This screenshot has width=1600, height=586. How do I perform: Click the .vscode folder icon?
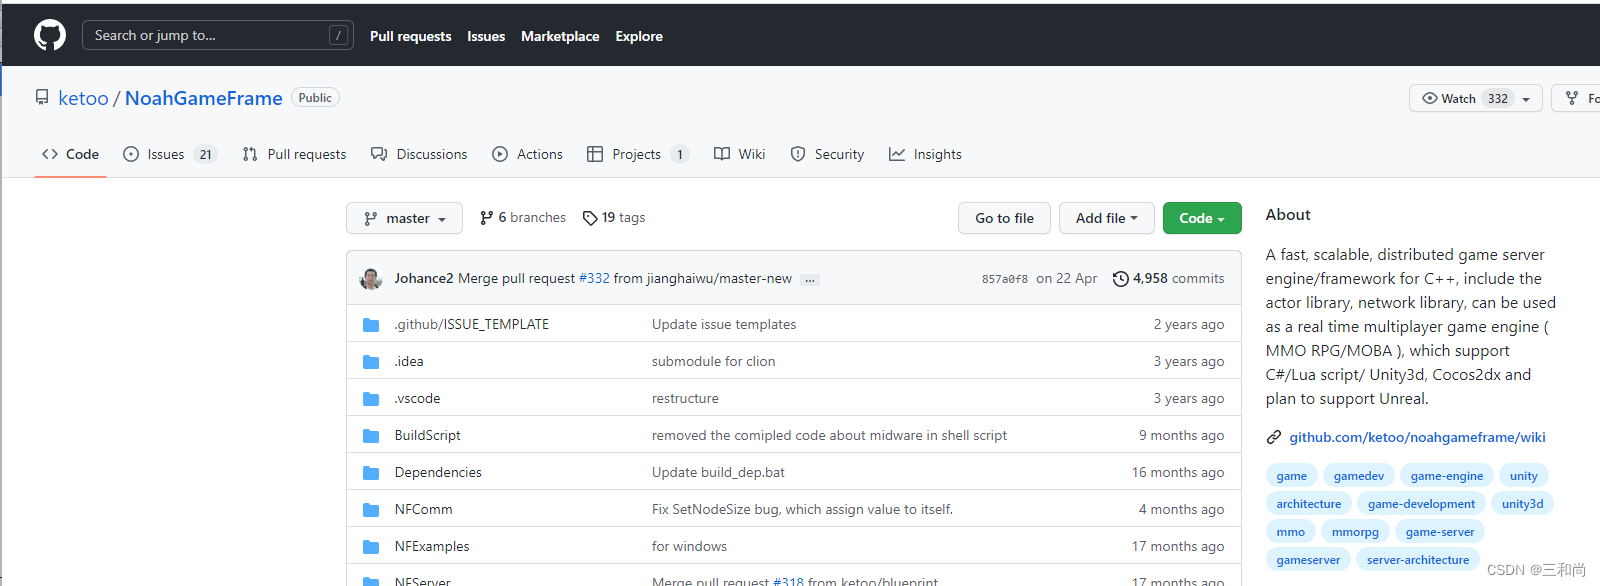click(x=371, y=399)
